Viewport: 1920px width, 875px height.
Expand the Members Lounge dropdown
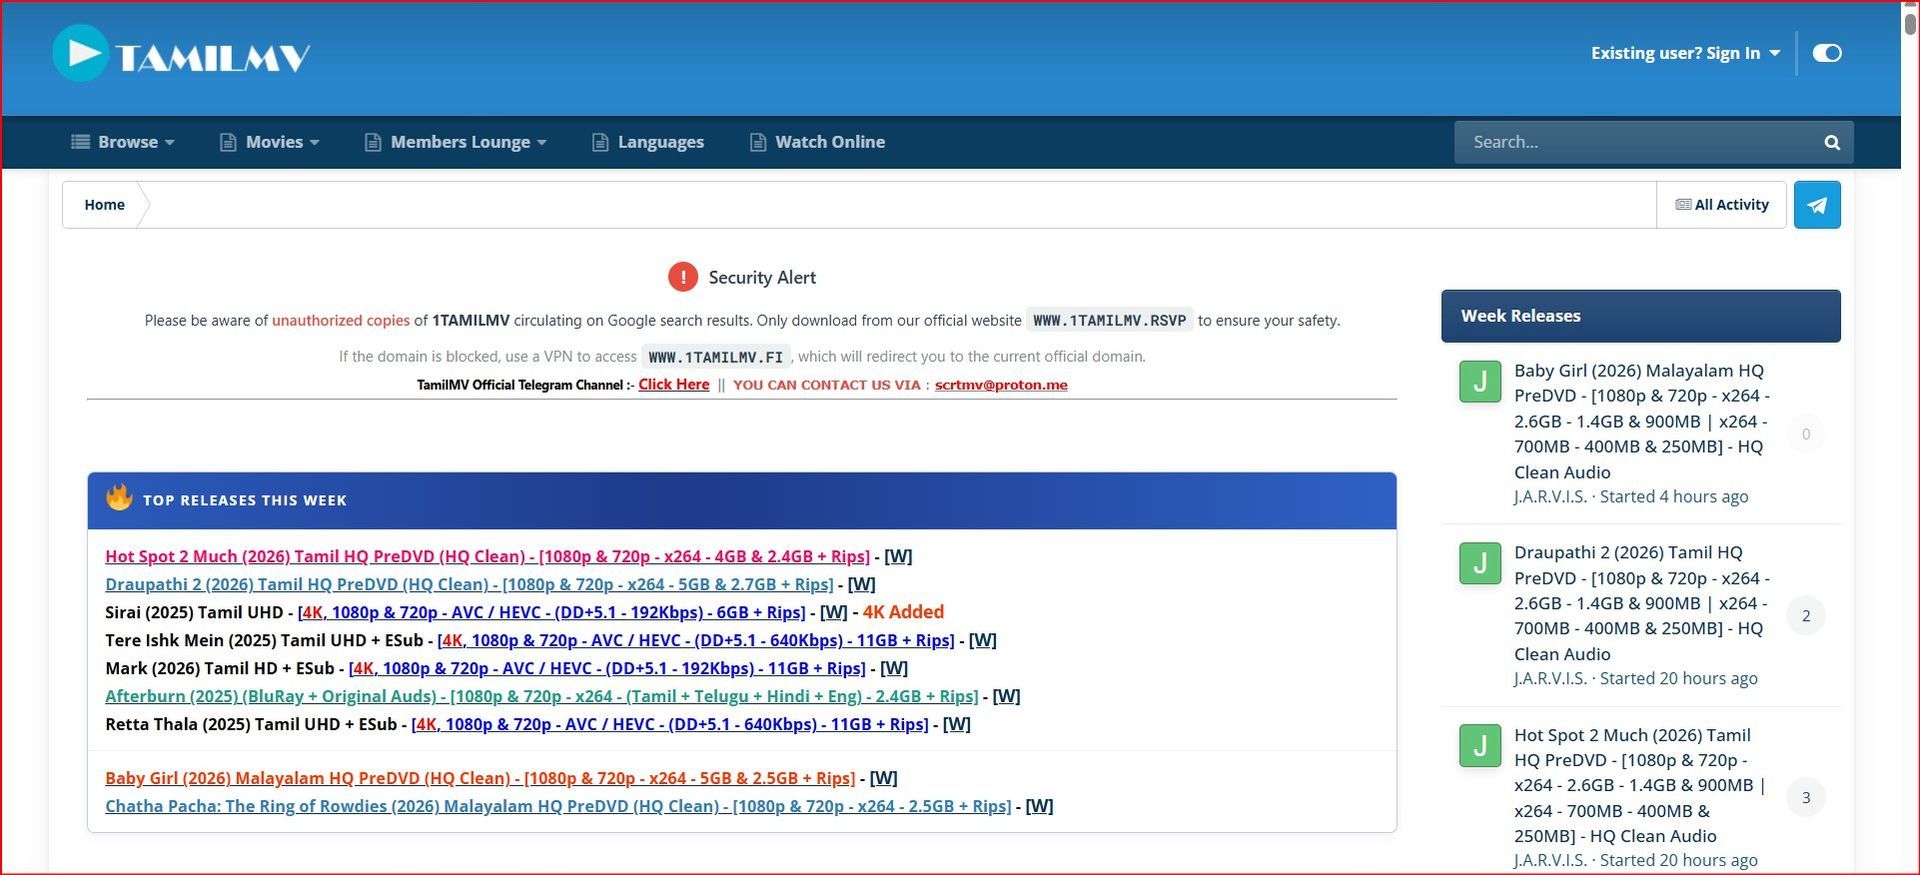click(x=456, y=142)
